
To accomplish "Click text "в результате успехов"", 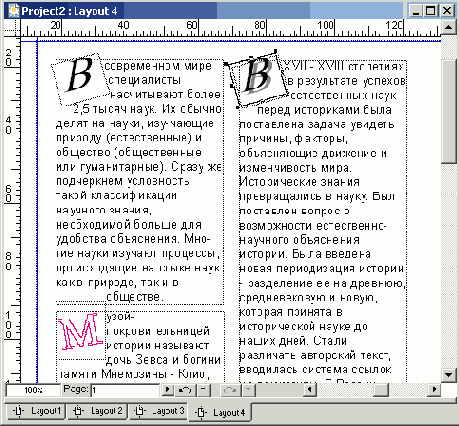I will (346, 81).
